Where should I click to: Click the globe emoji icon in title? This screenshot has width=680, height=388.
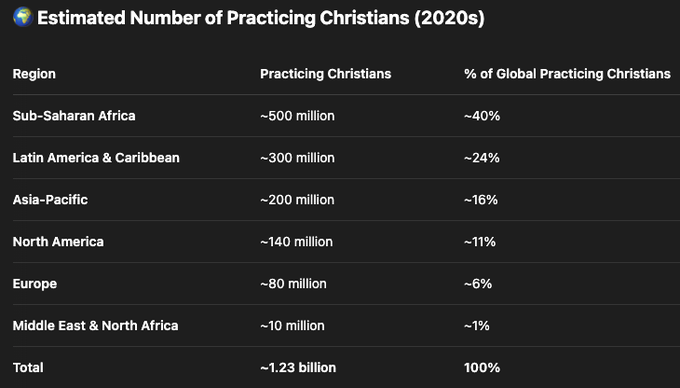23,17
